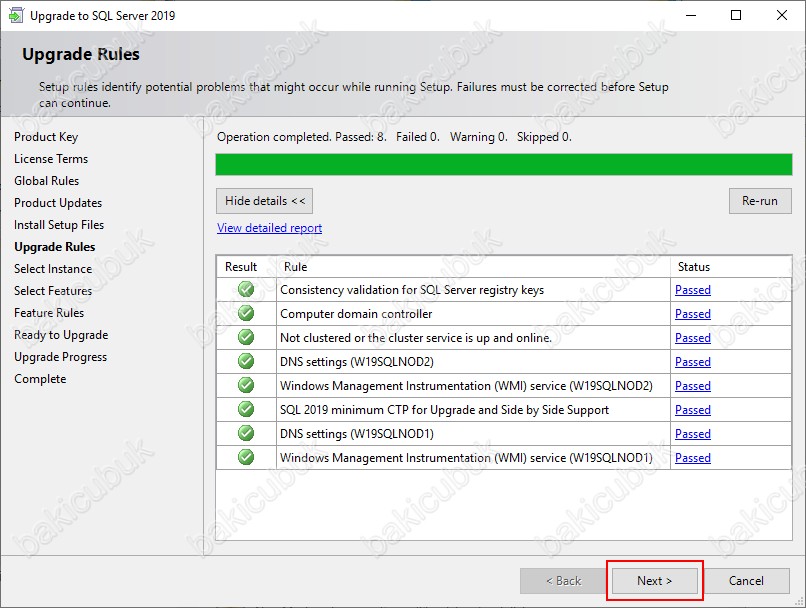Go to the previous step with Back

563,581
